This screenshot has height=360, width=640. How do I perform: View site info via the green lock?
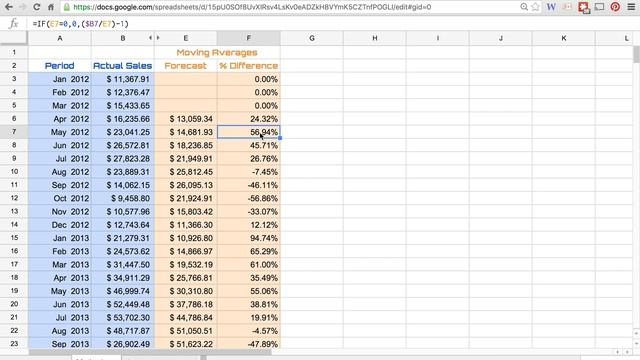pos(67,7)
